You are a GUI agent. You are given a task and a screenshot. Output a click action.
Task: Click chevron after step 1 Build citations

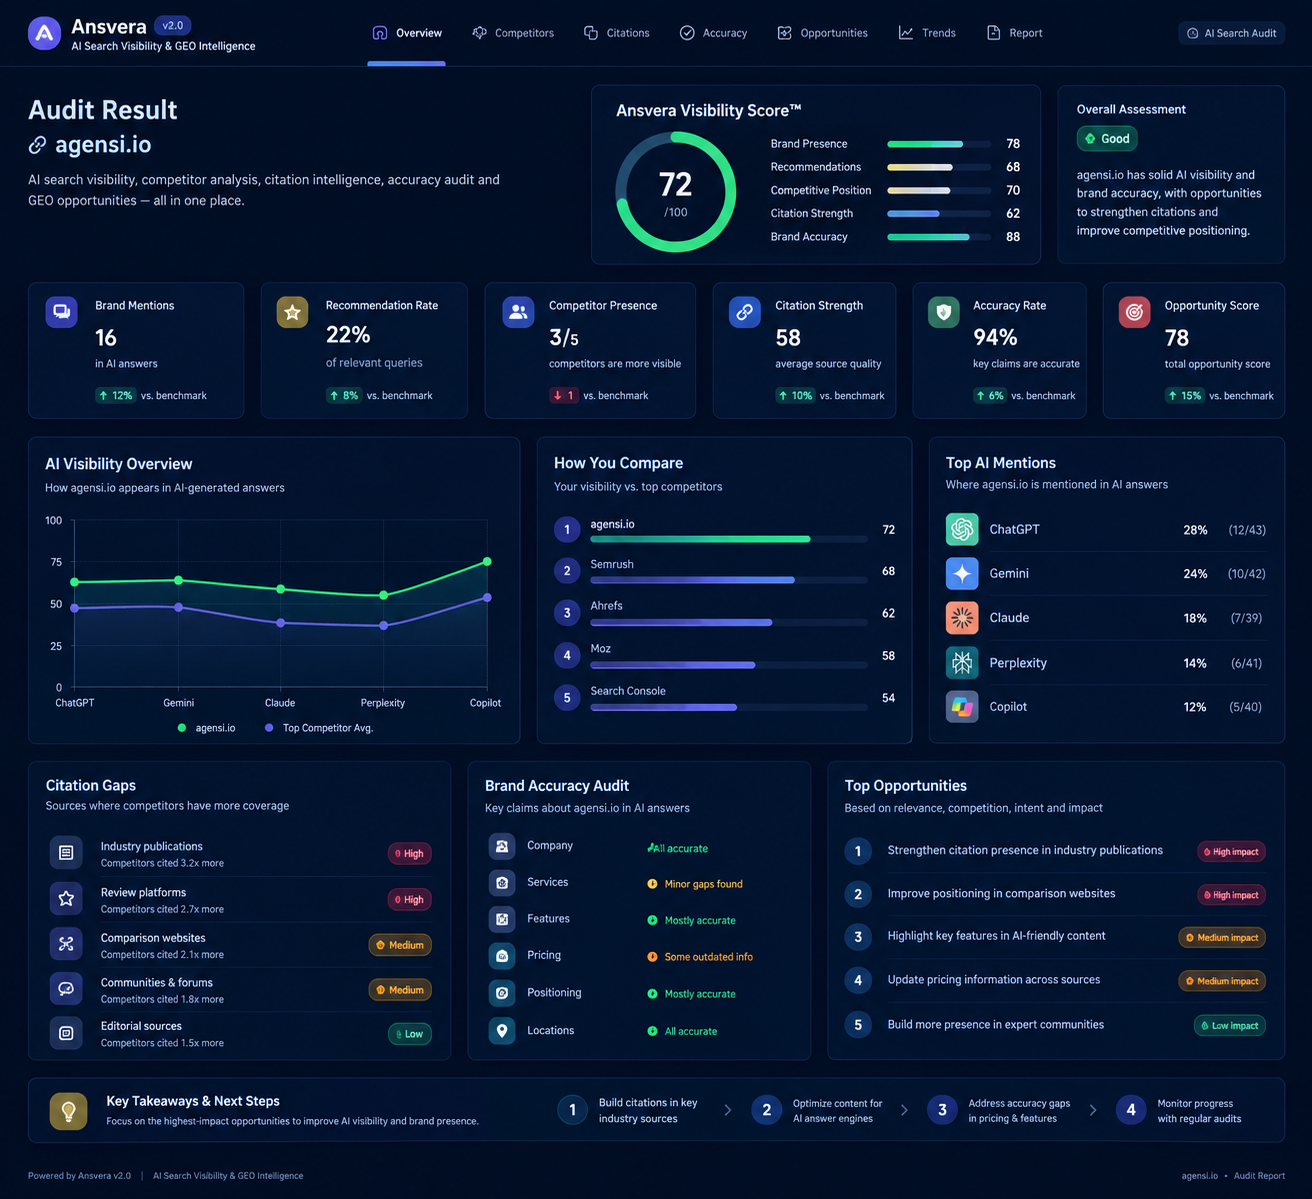(728, 1110)
